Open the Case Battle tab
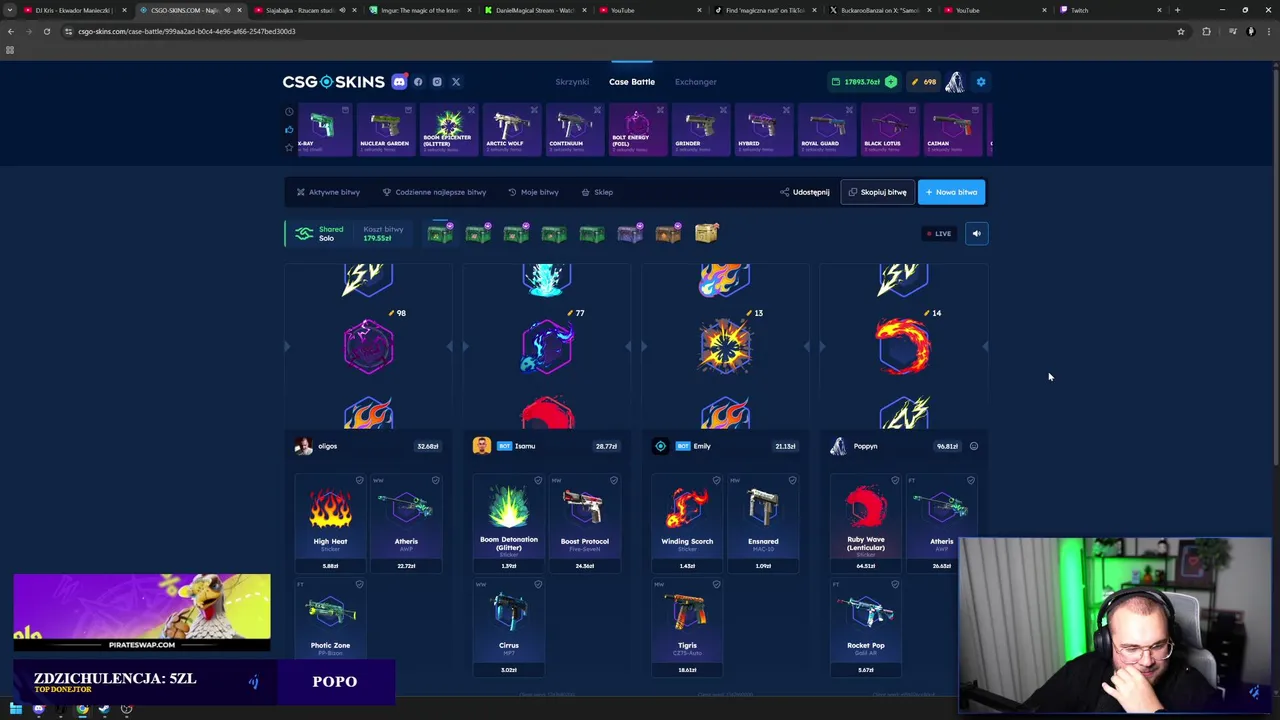The height and width of the screenshot is (720, 1280). click(x=632, y=82)
